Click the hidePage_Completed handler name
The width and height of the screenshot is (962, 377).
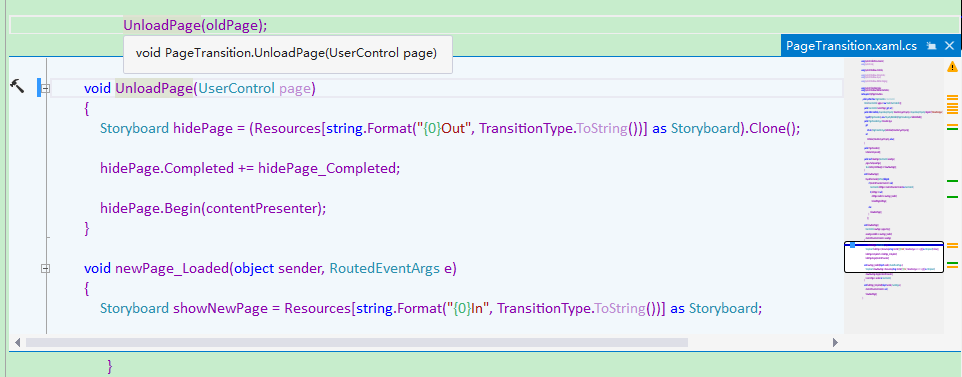coord(327,168)
